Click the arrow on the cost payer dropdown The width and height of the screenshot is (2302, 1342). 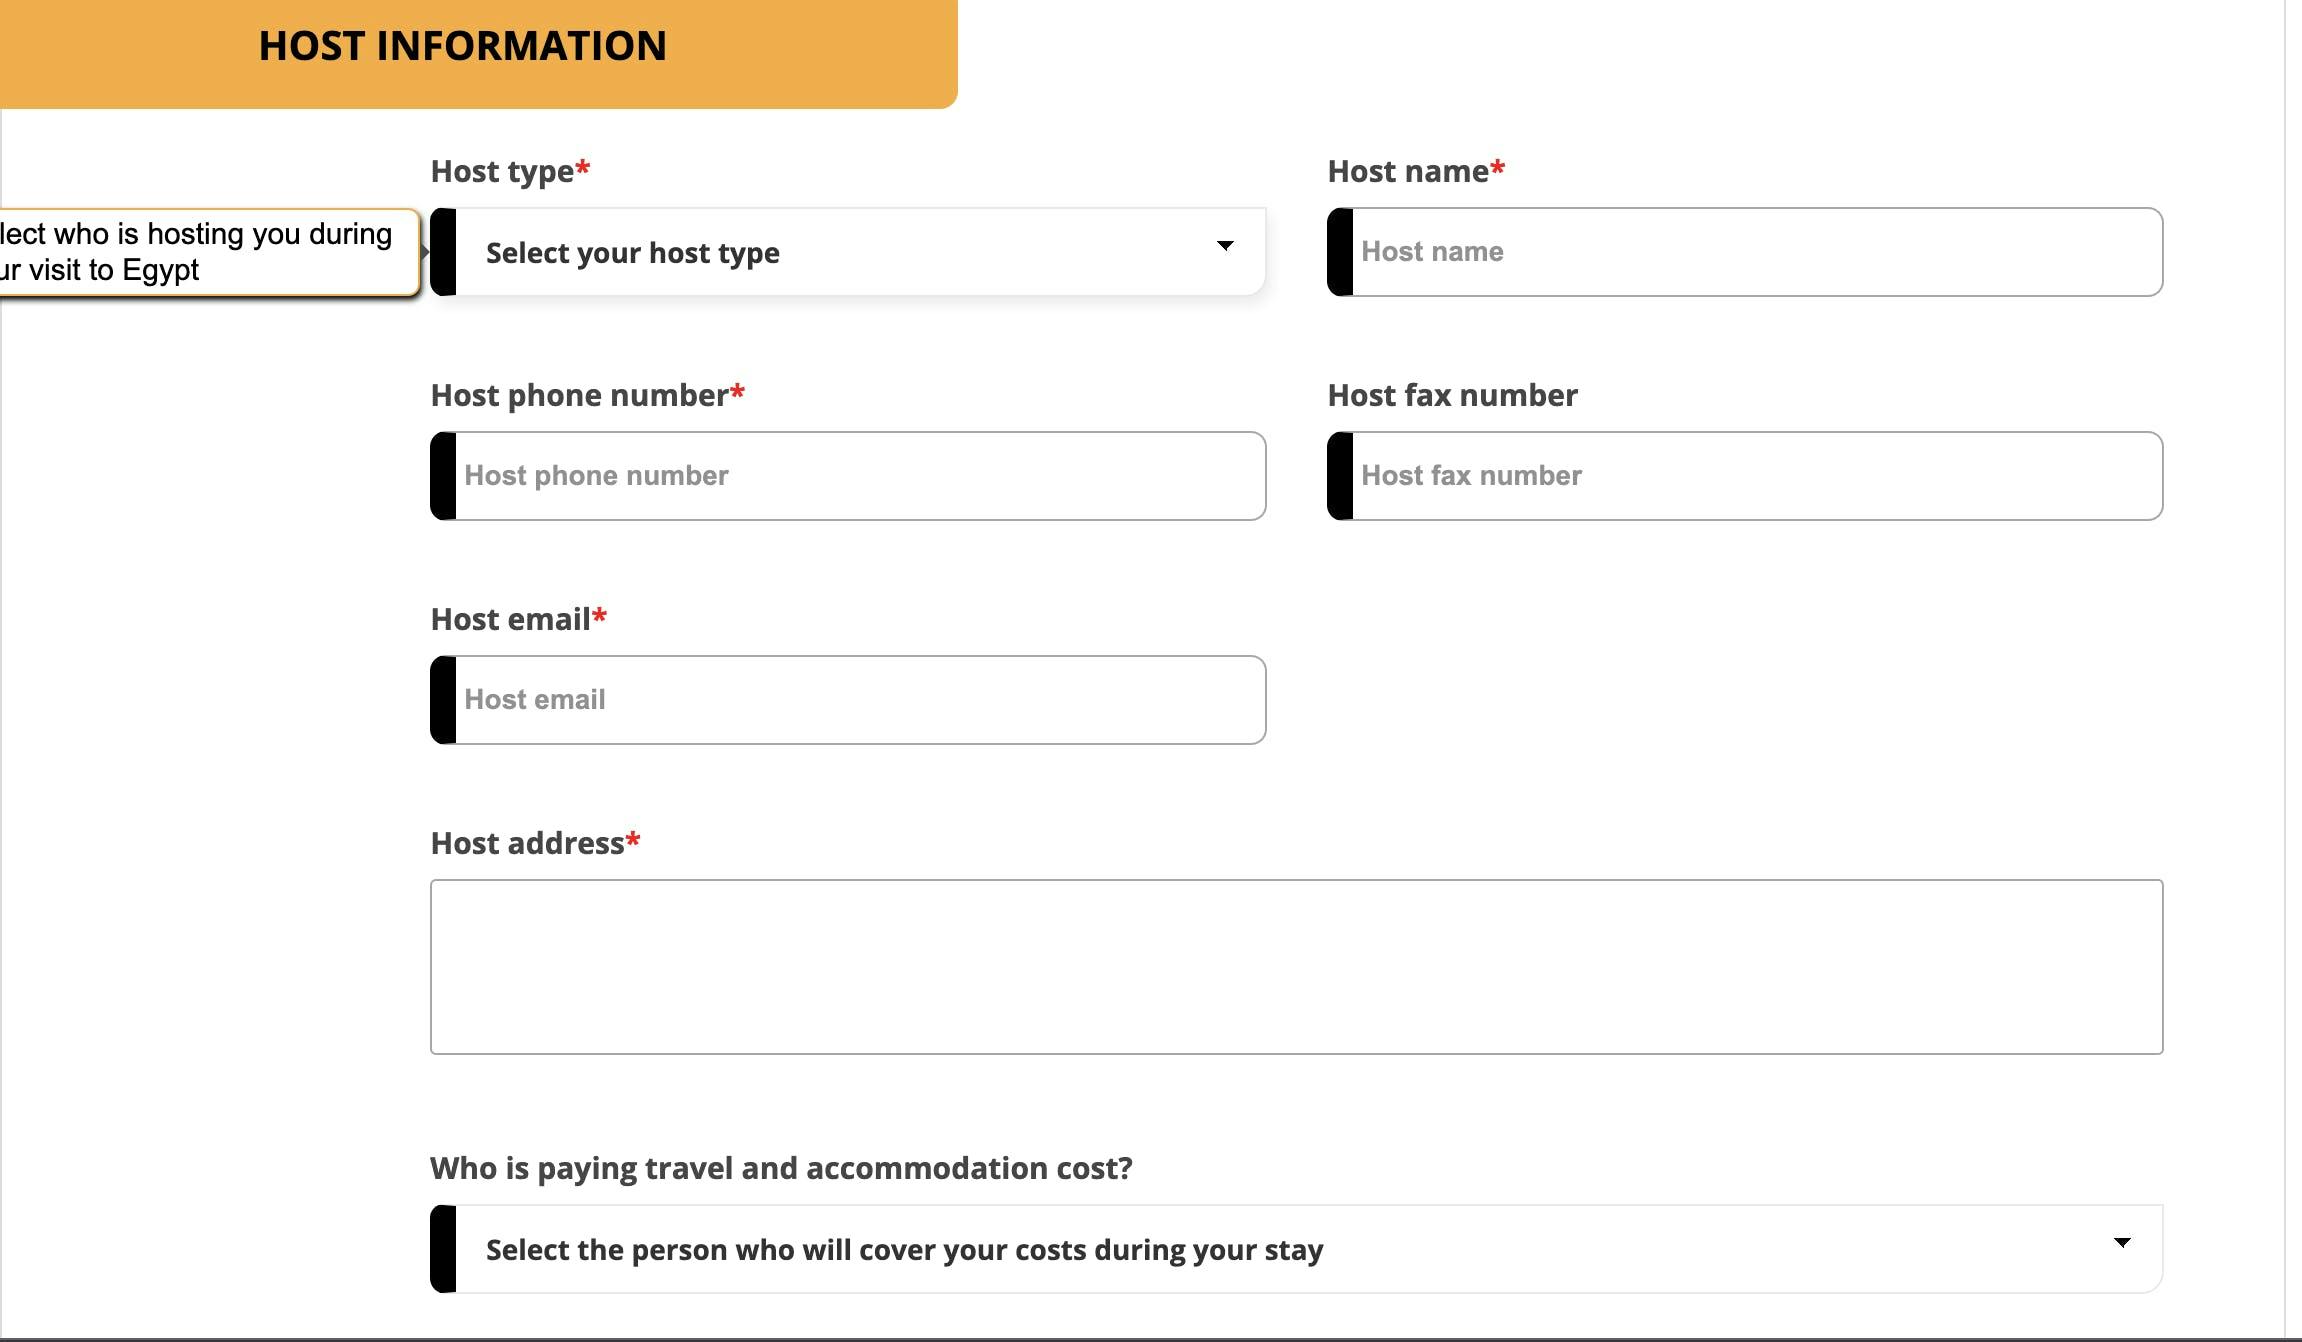coord(2122,1243)
